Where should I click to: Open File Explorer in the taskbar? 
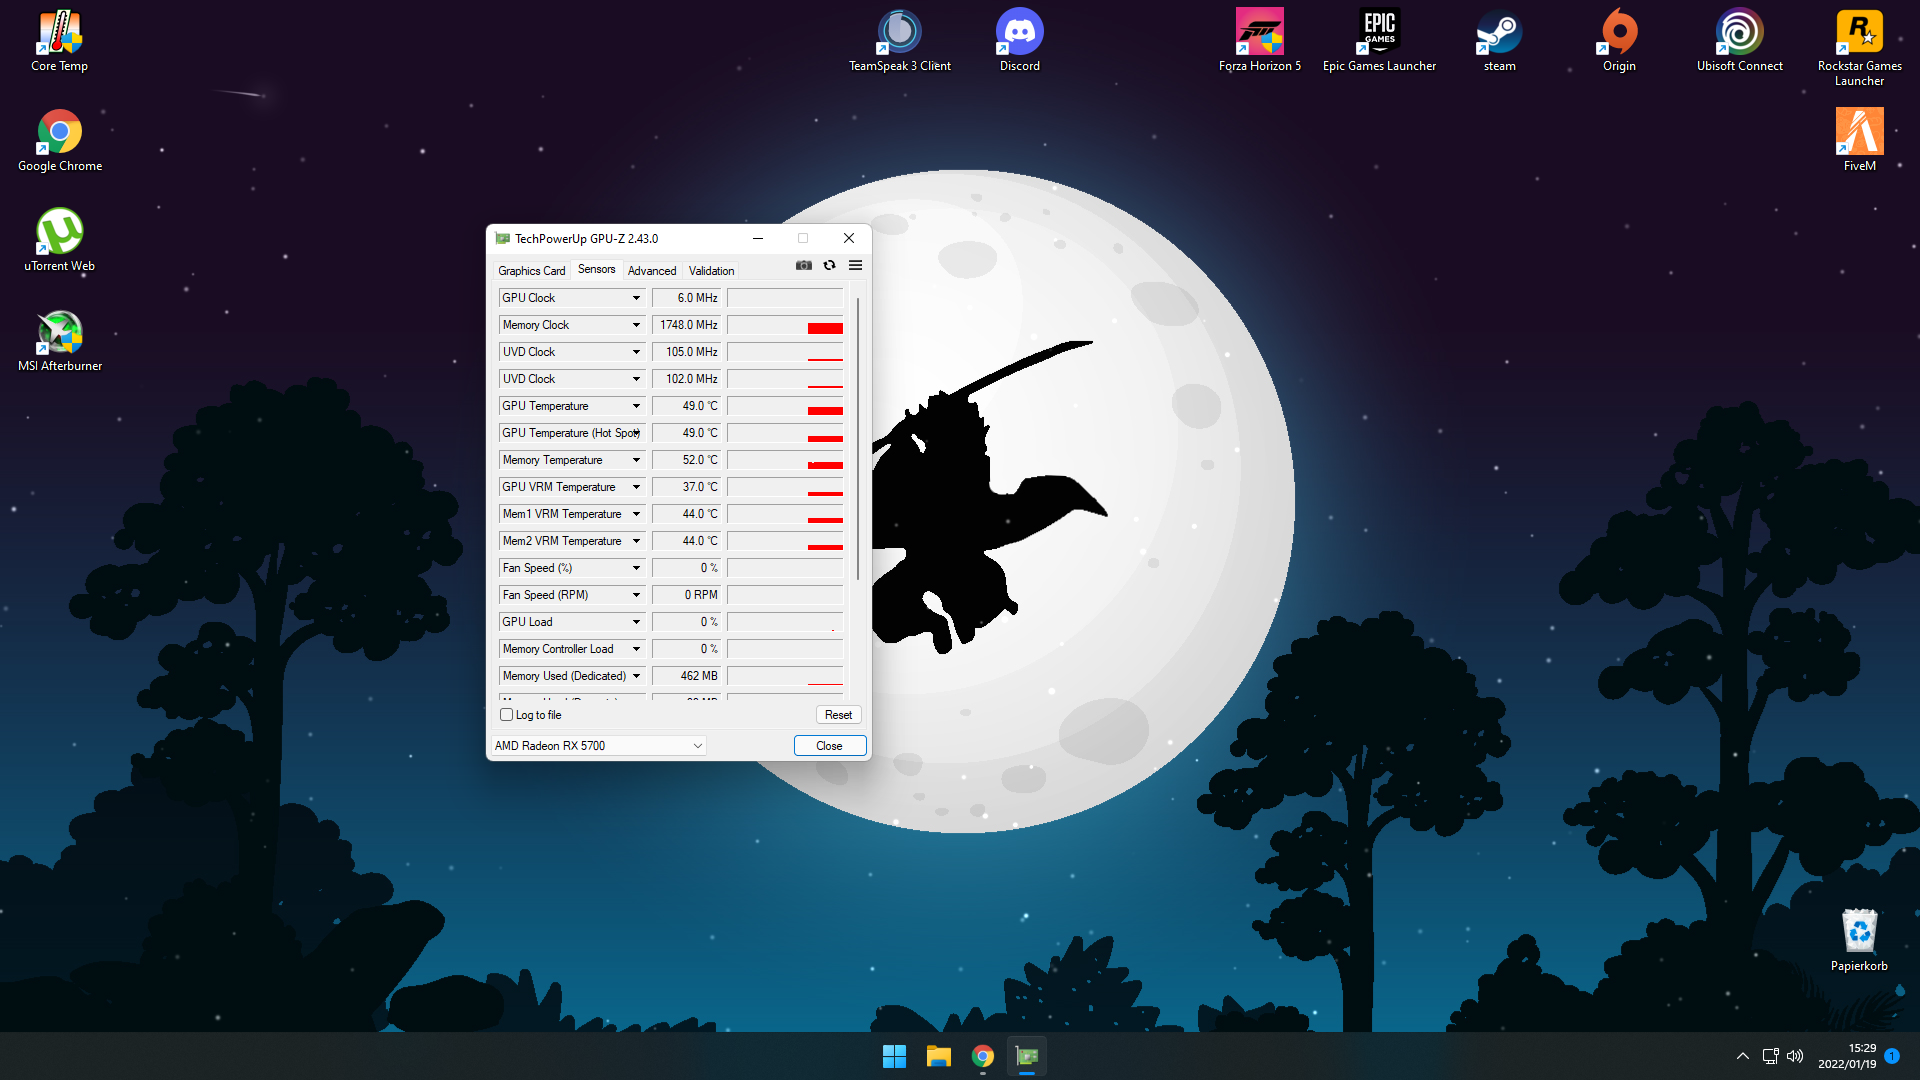[x=938, y=1056]
